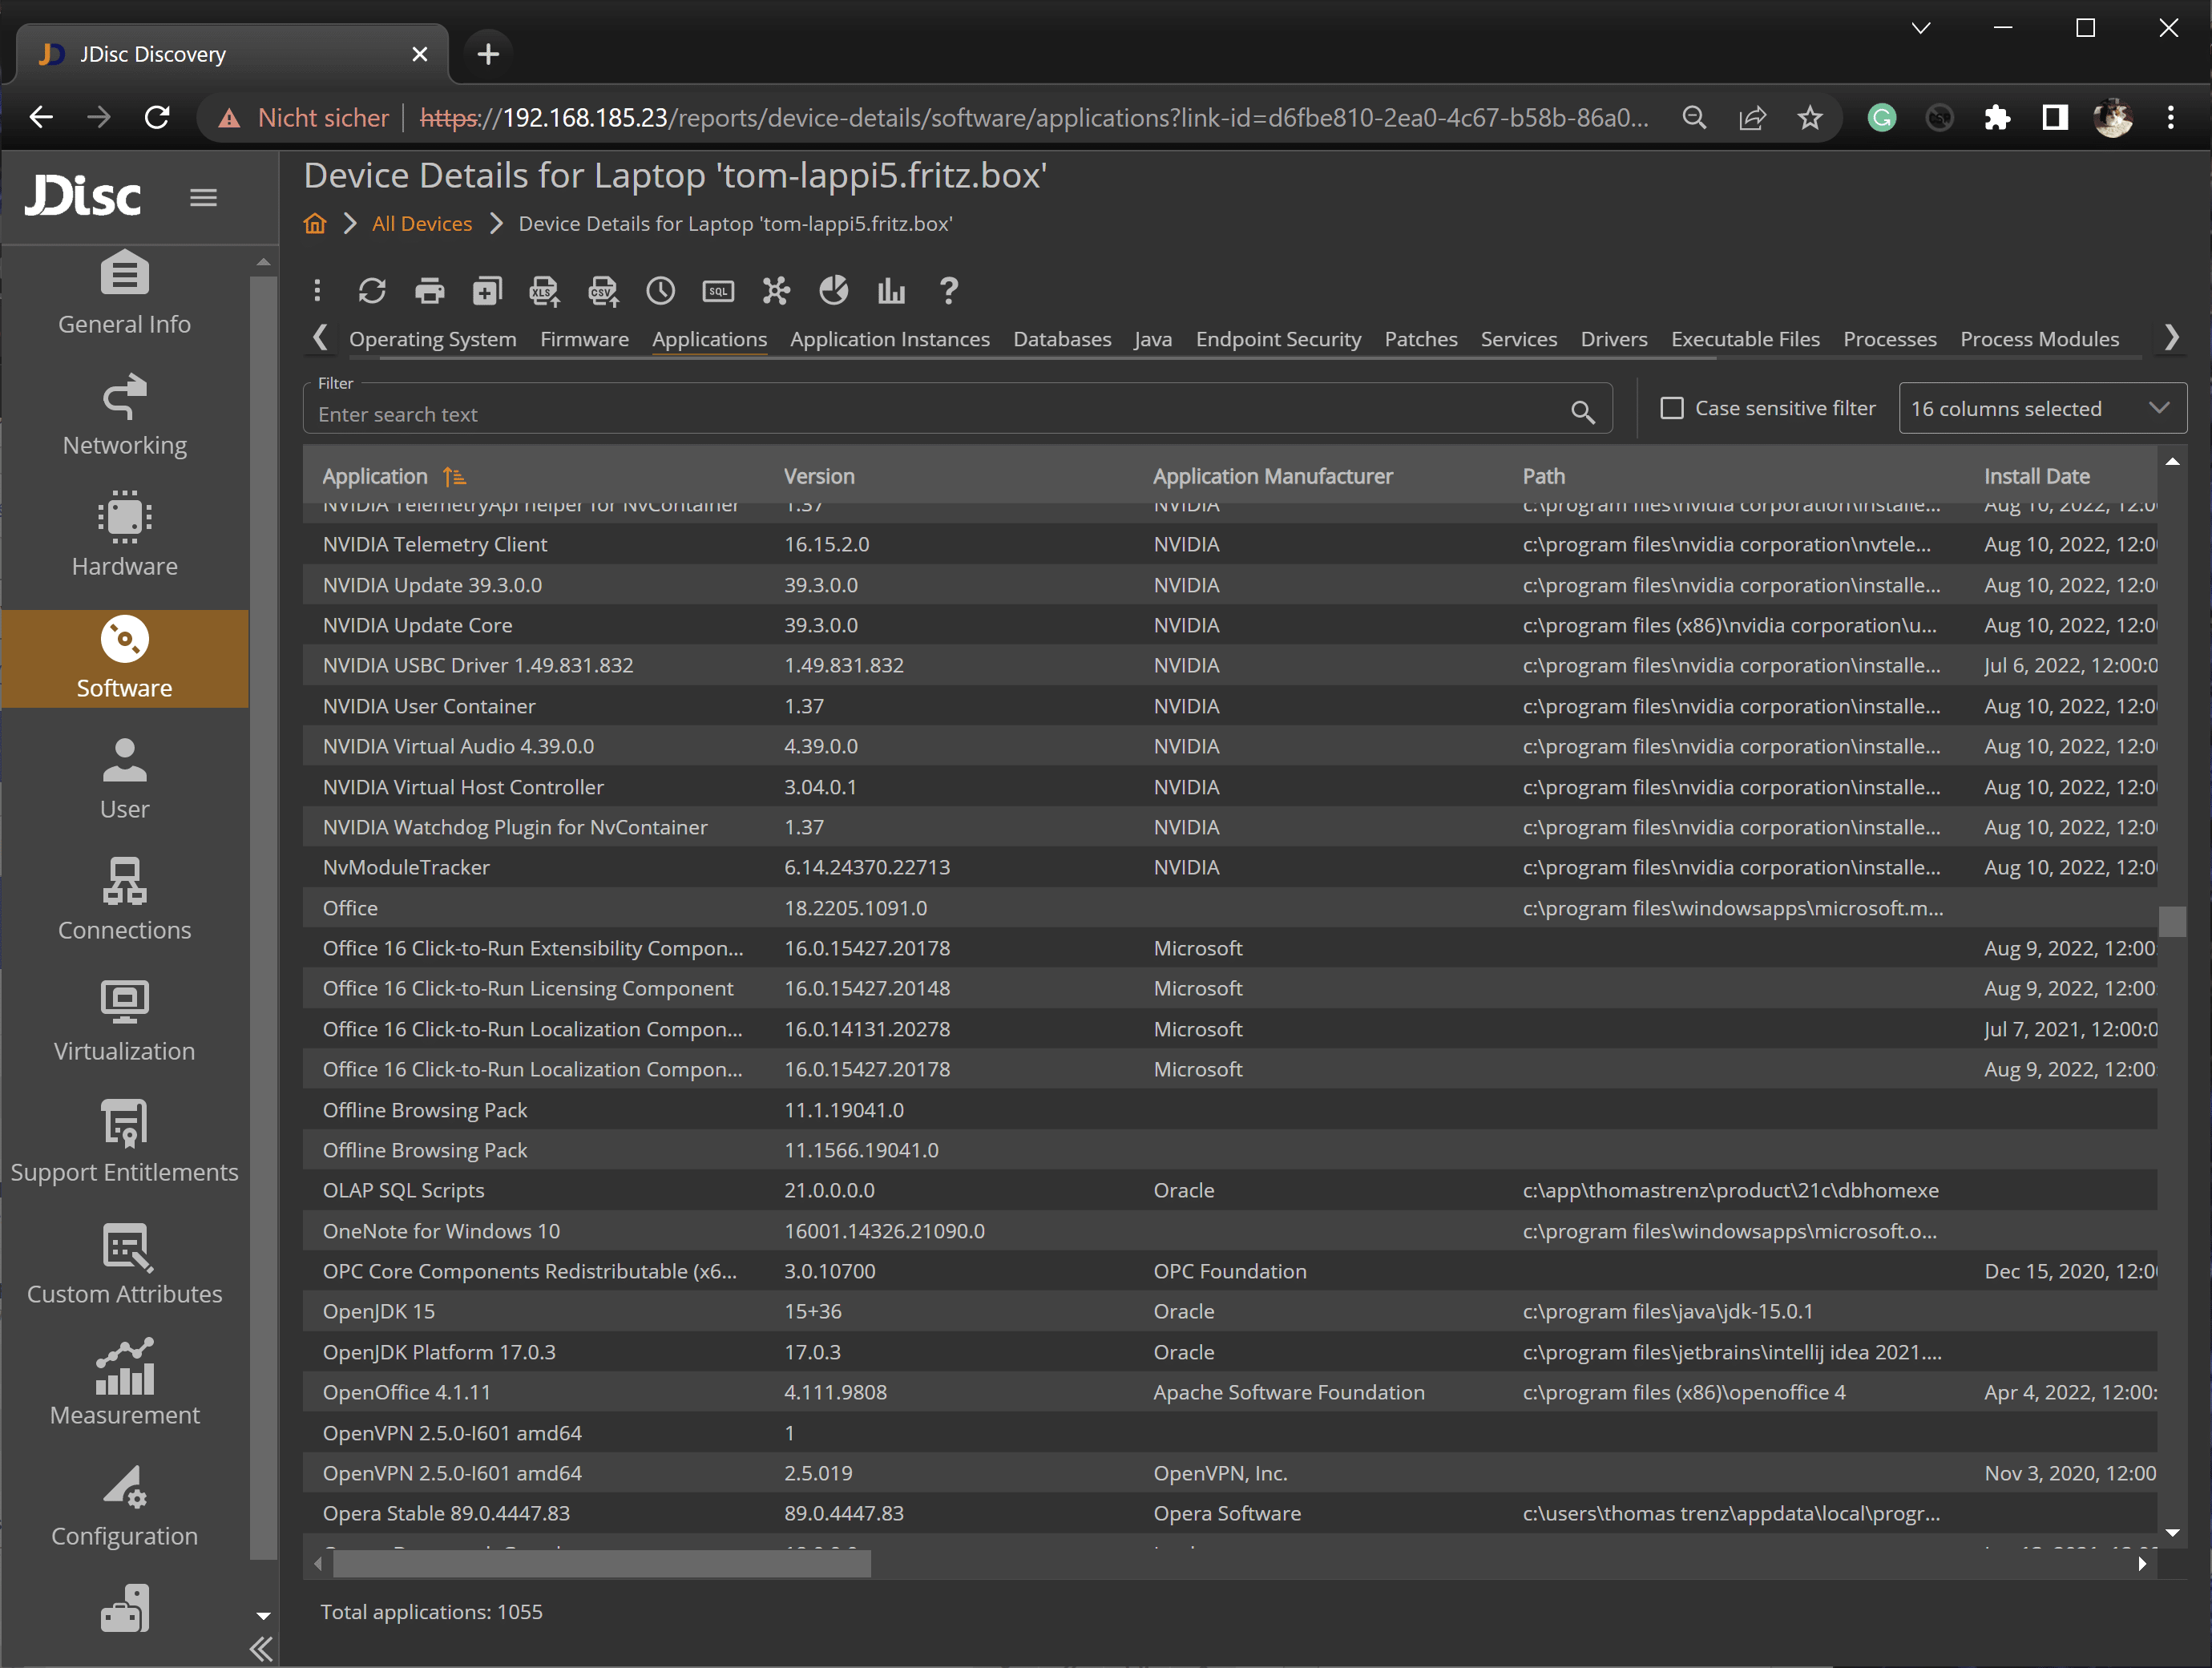Open the 16 columns selected dropdown
Image resolution: width=2212 pixels, height=1668 pixels.
(2041, 408)
